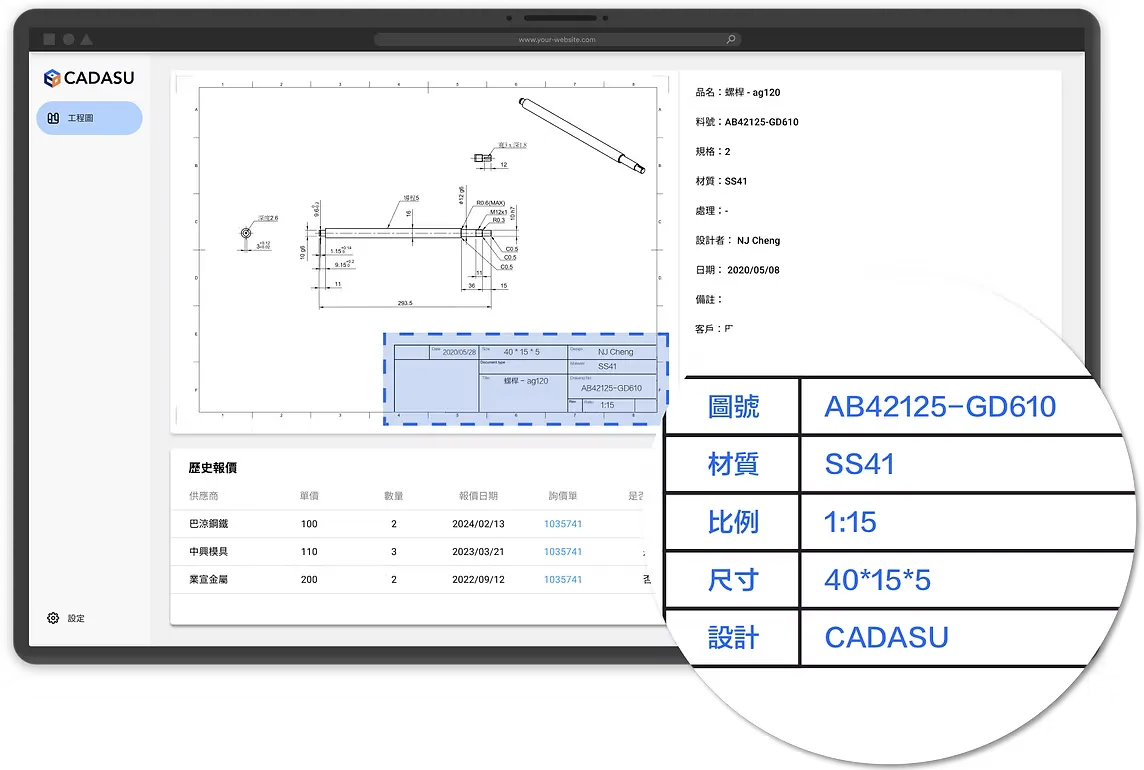Click quote date 2023/03/21
The height and width of the screenshot is (770, 1144).
pyautogui.click(x=478, y=552)
